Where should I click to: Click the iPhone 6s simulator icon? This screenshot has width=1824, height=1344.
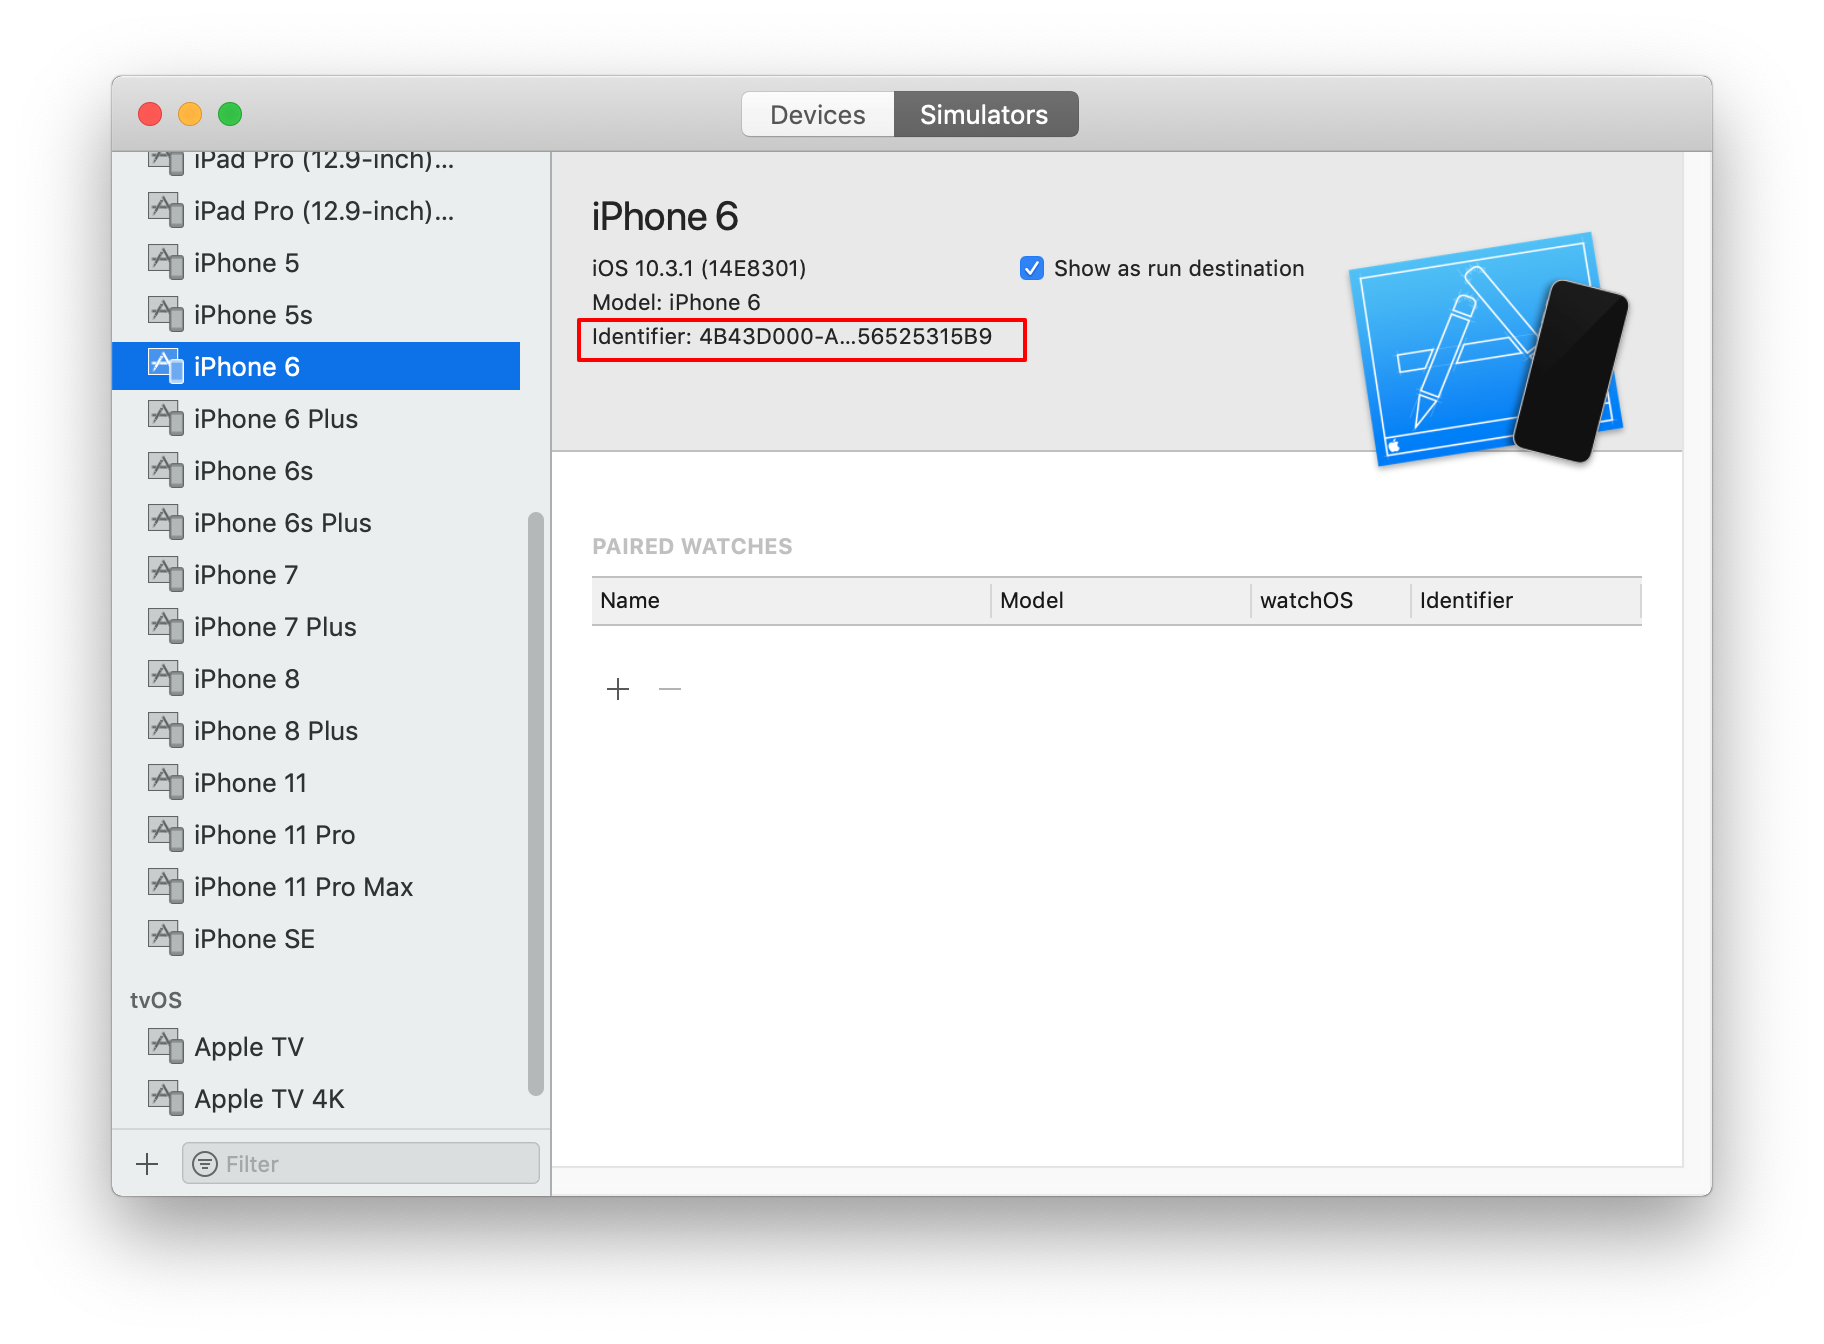166,470
